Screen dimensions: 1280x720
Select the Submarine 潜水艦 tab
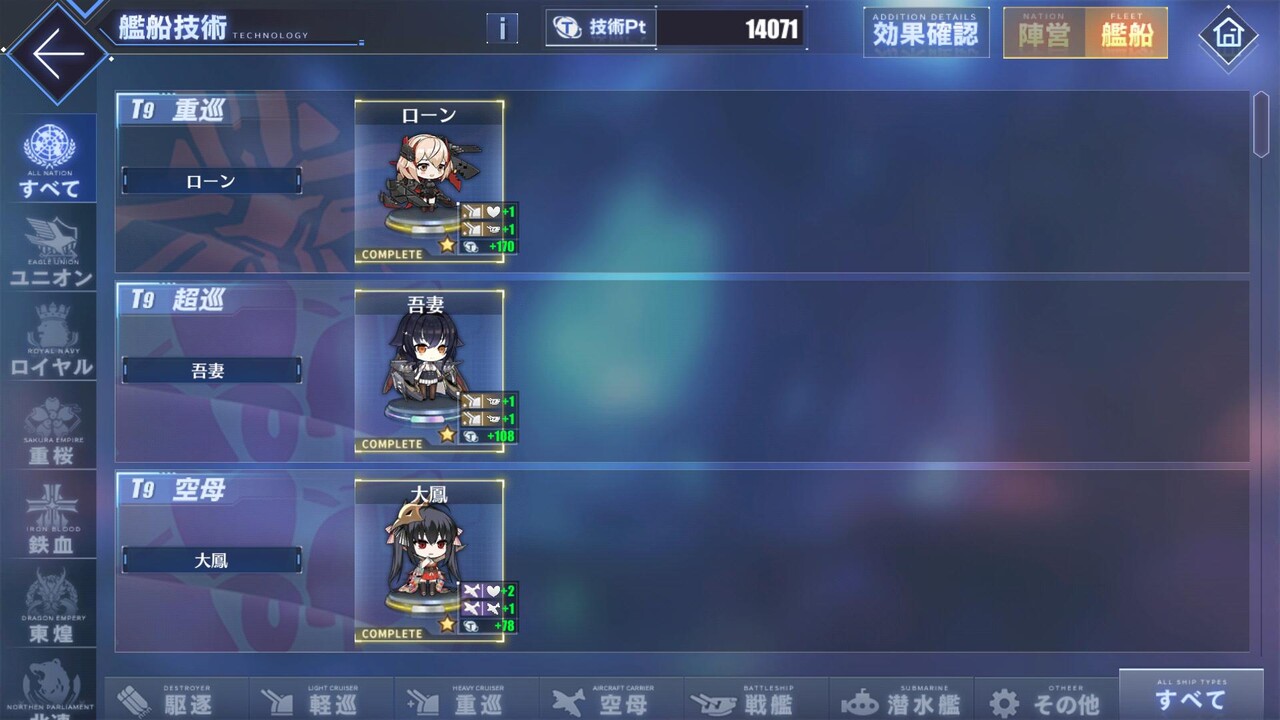[x=901, y=699]
